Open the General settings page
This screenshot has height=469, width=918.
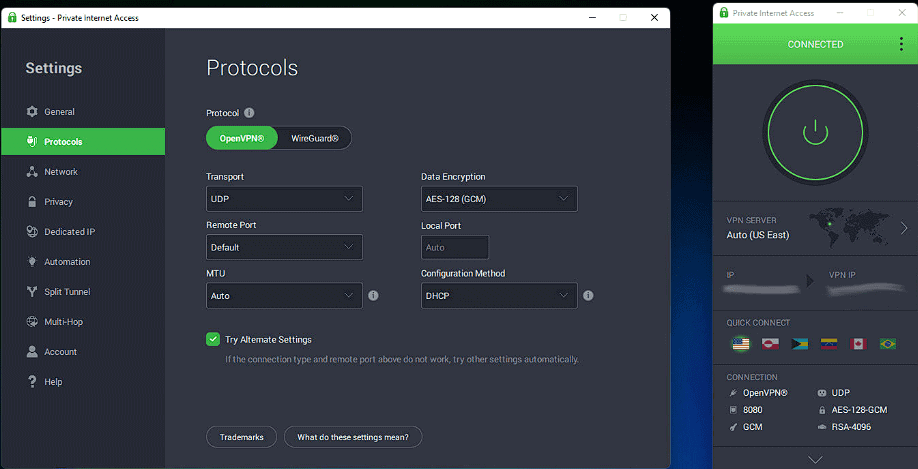pyautogui.click(x=83, y=111)
